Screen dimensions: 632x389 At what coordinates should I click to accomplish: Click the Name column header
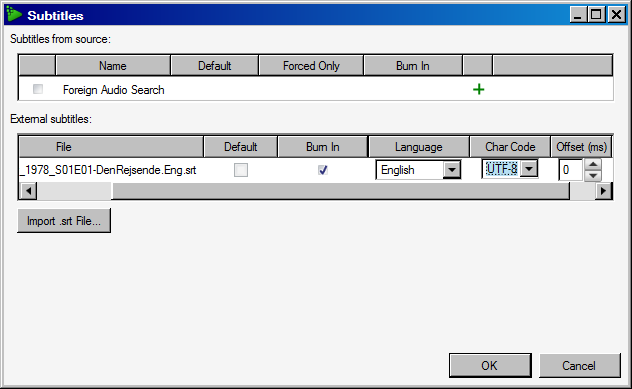click(113, 66)
